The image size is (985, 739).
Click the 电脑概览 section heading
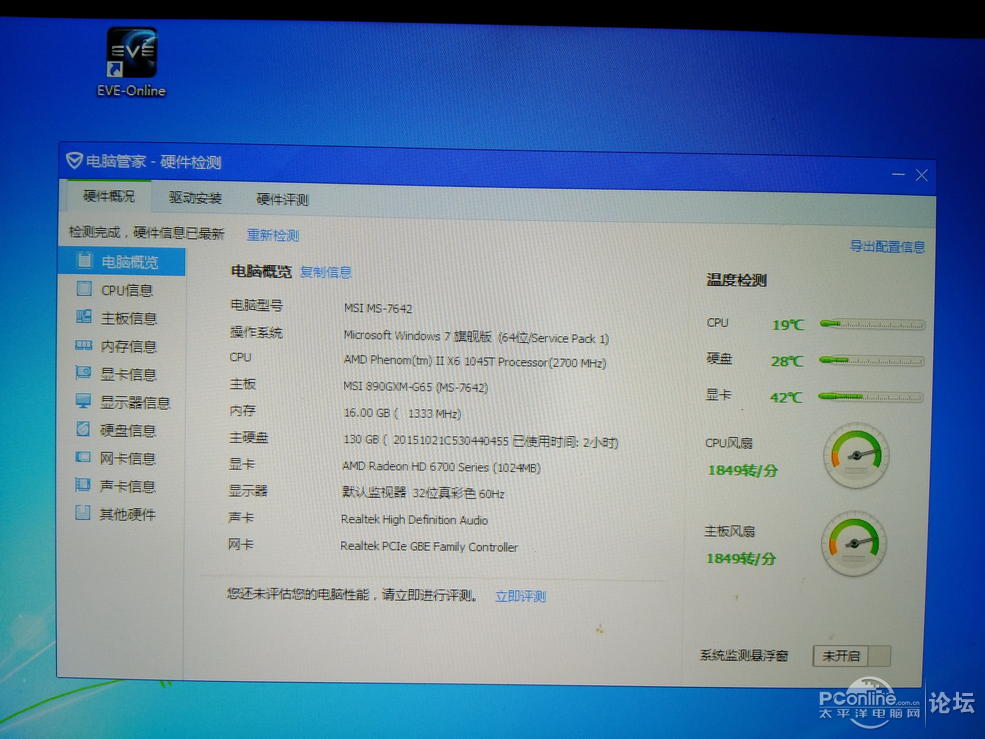tap(261, 271)
